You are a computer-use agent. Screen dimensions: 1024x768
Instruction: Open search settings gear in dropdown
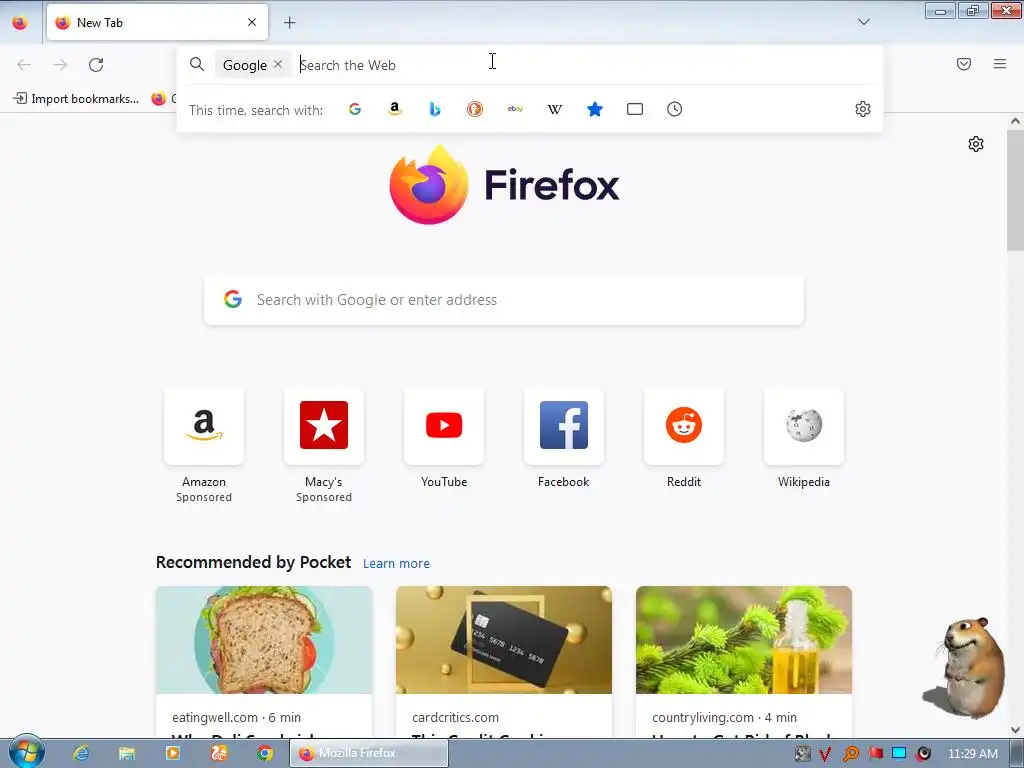click(863, 109)
